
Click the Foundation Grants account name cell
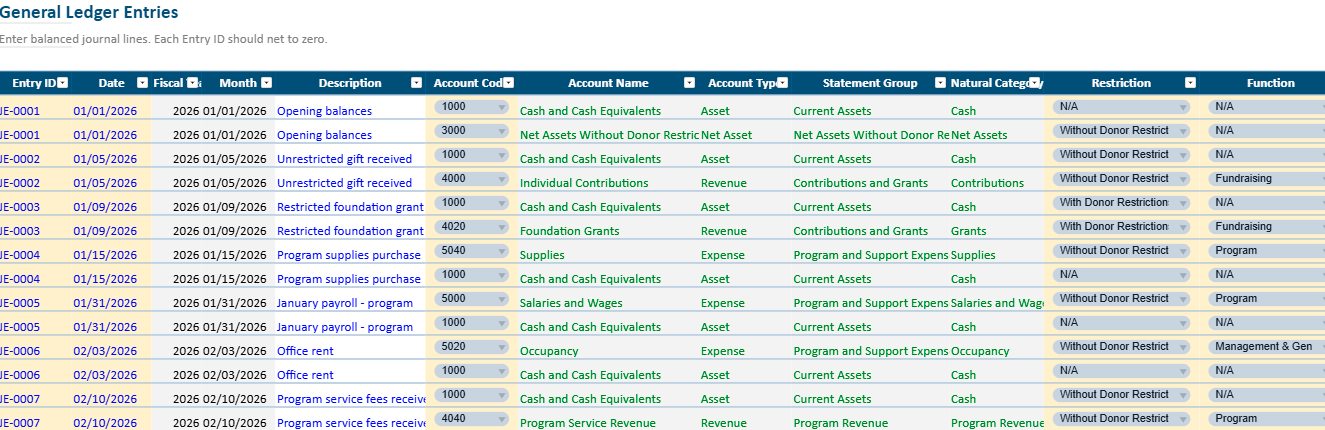(x=570, y=231)
